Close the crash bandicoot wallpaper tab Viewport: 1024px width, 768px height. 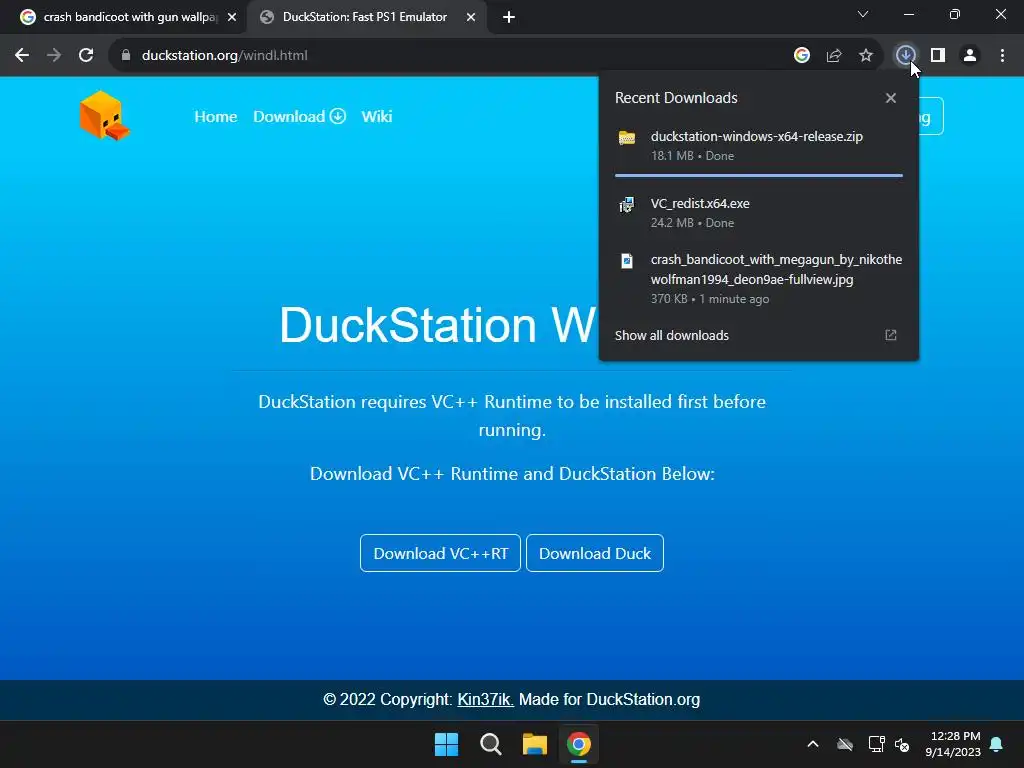click(x=232, y=17)
